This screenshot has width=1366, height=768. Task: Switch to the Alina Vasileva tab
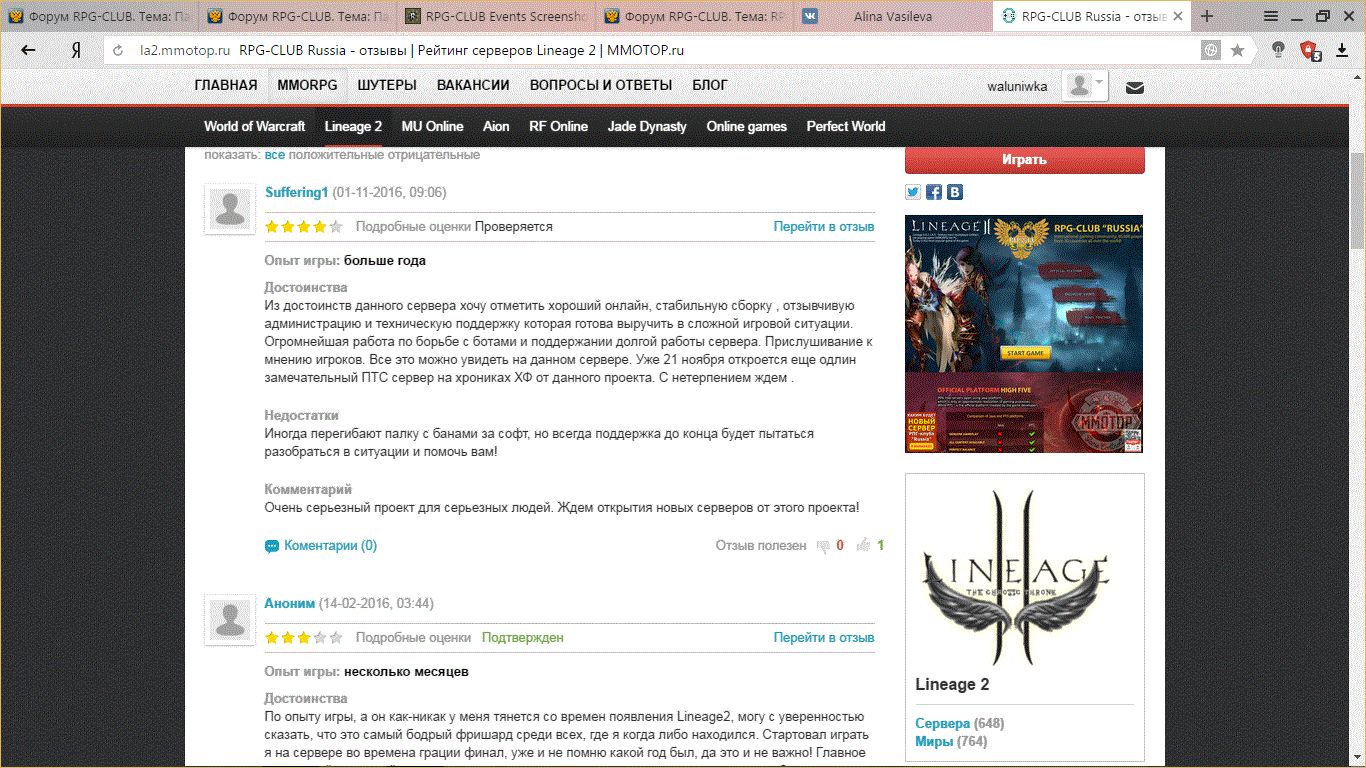[894, 16]
